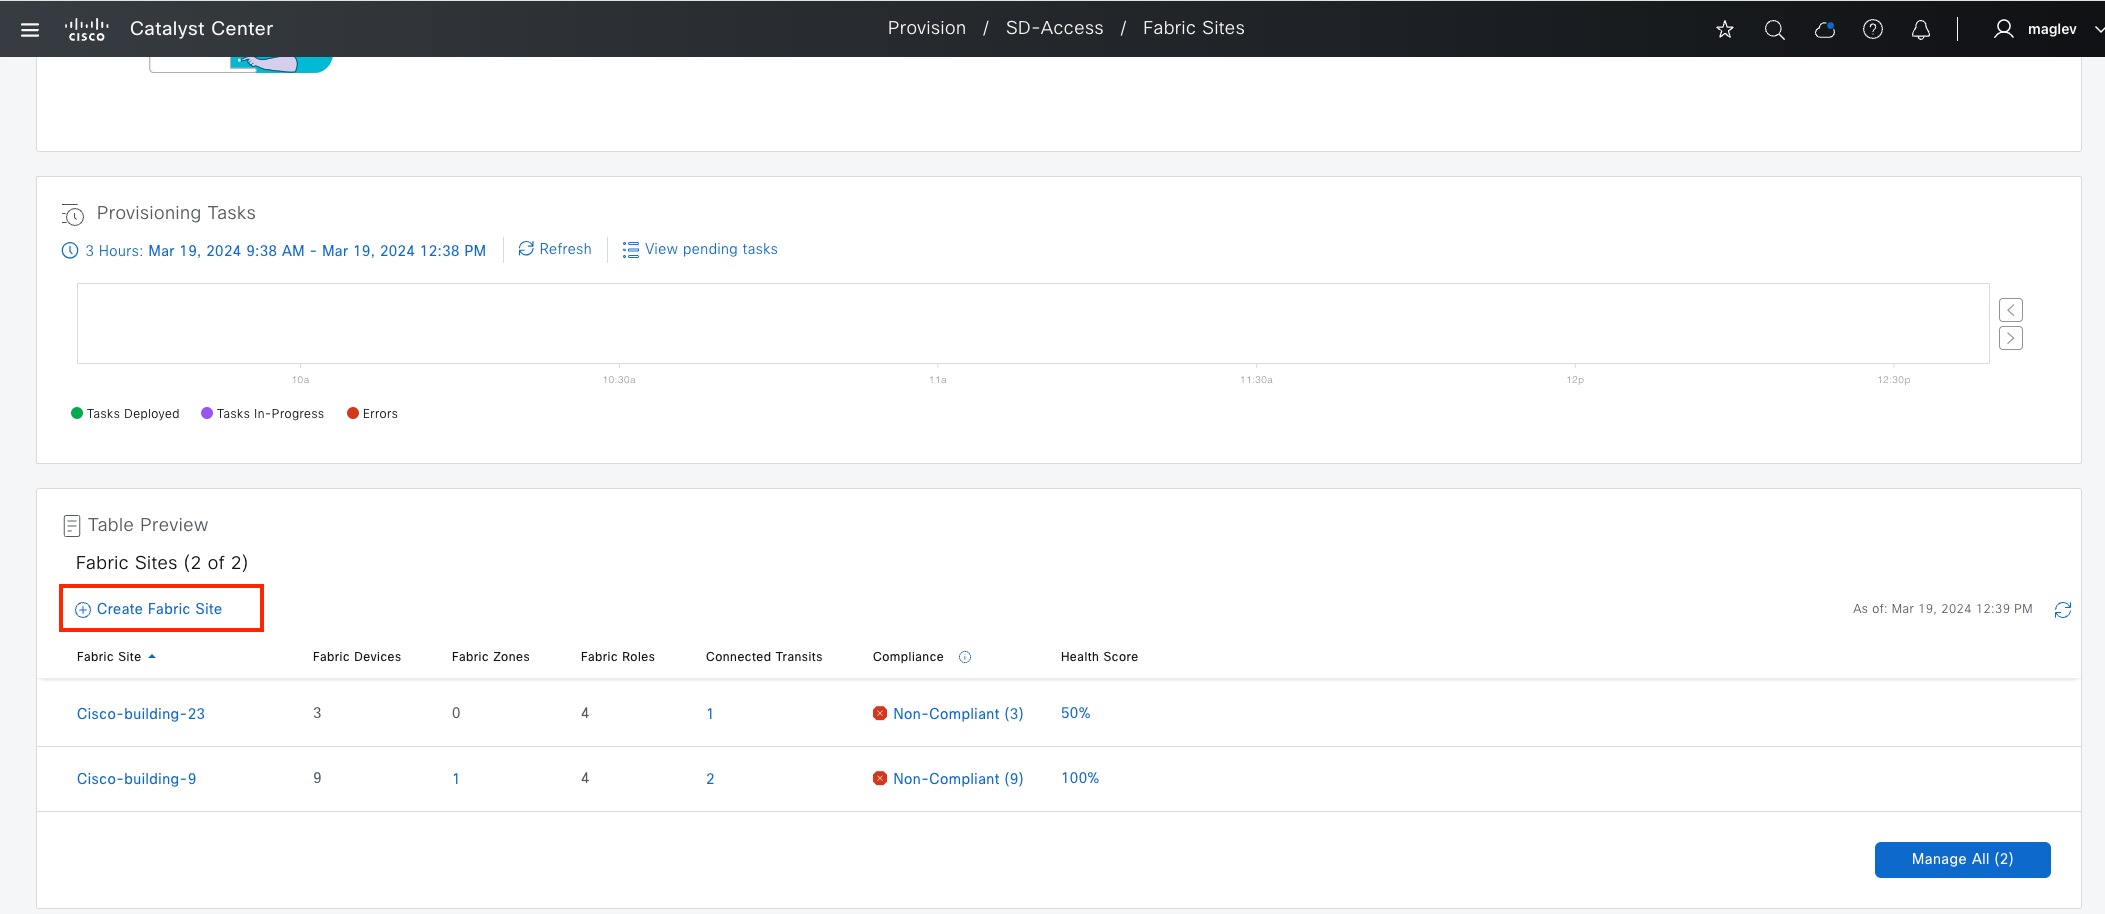This screenshot has width=2105, height=914.
Task: Open the Cisco-building-23 fabric site
Action: tap(141, 713)
